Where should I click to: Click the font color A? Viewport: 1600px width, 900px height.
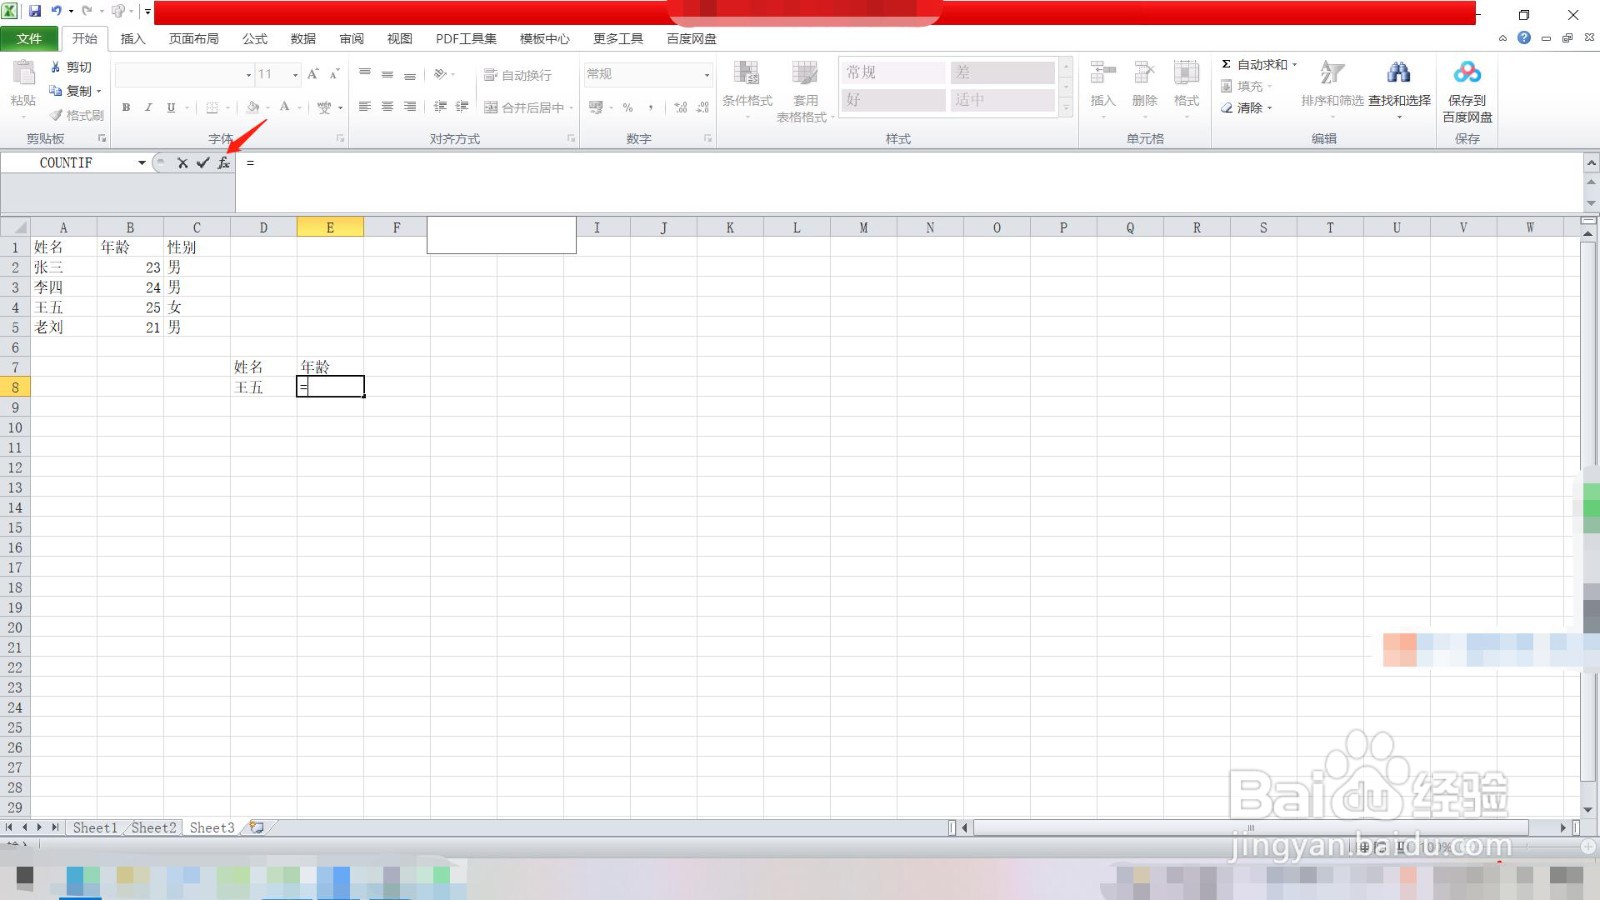tap(285, 107)
